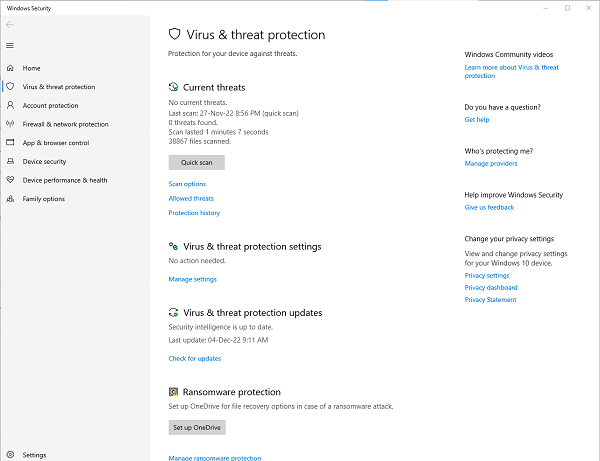The width and height of the screenshot is (600, 461).
Task: Run a Quick scan
Action: tap(196, 162)
